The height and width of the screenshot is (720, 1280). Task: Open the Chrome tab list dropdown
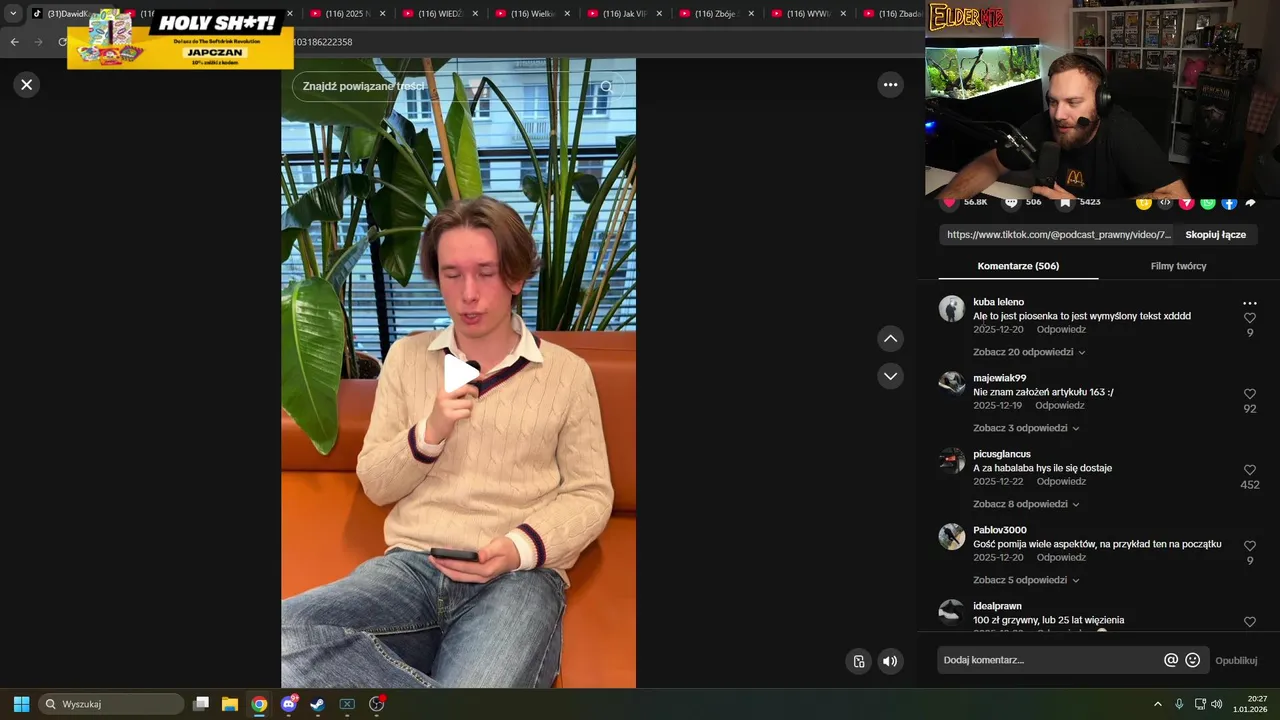[x=13, y=14]
